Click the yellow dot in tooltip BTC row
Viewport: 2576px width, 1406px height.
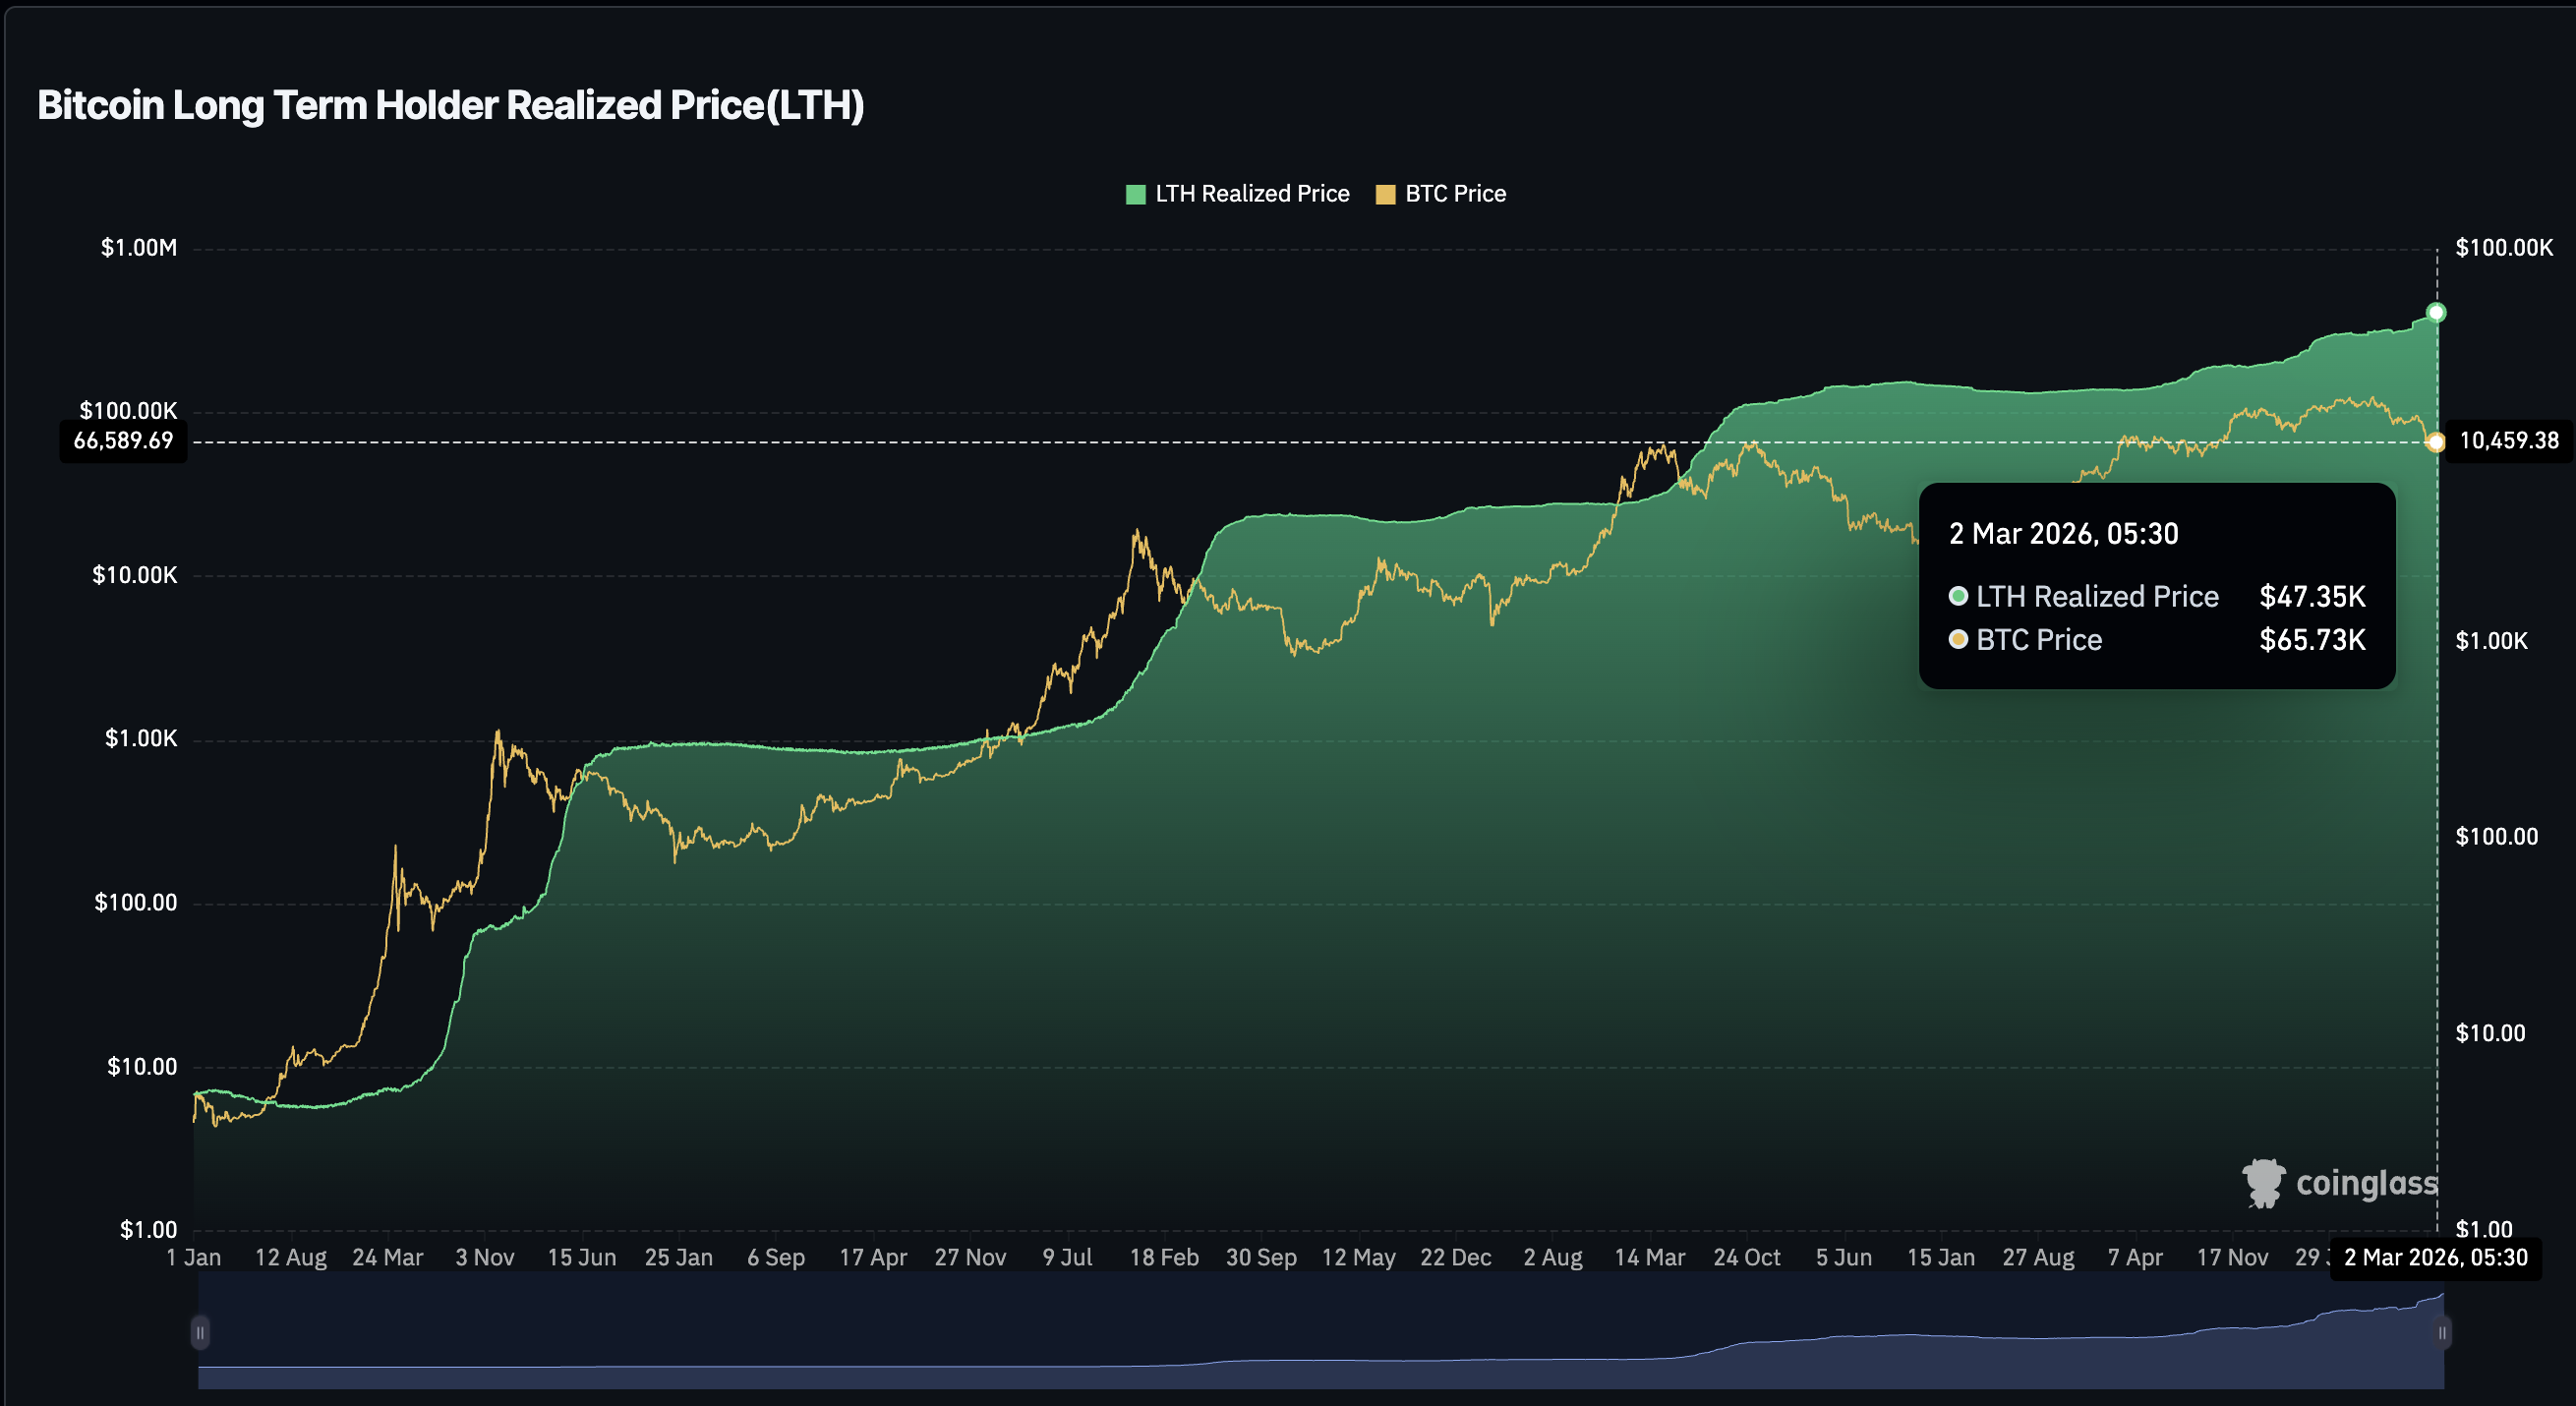tap(1958, 639)
